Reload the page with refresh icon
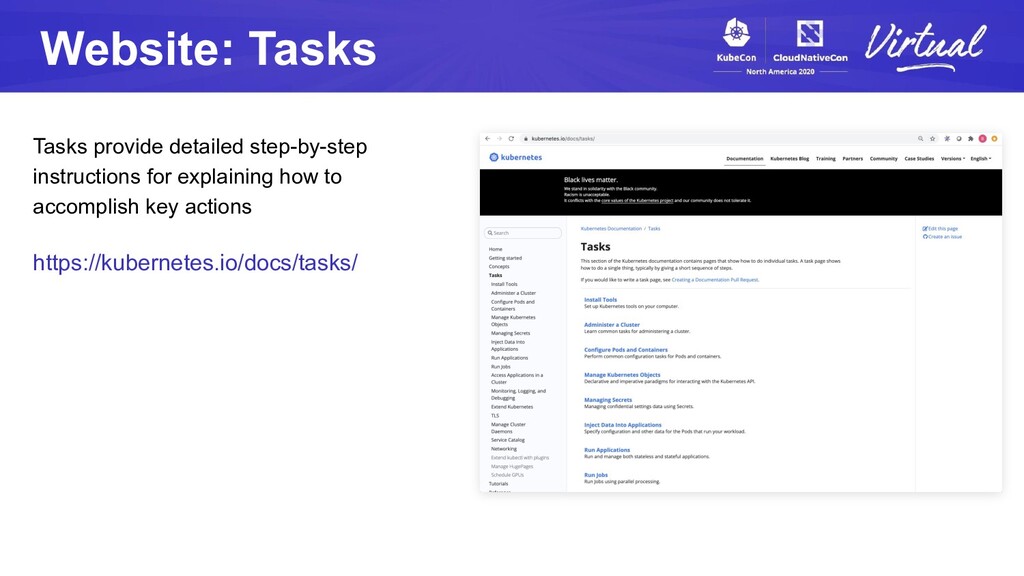 (x=511, y=138)
